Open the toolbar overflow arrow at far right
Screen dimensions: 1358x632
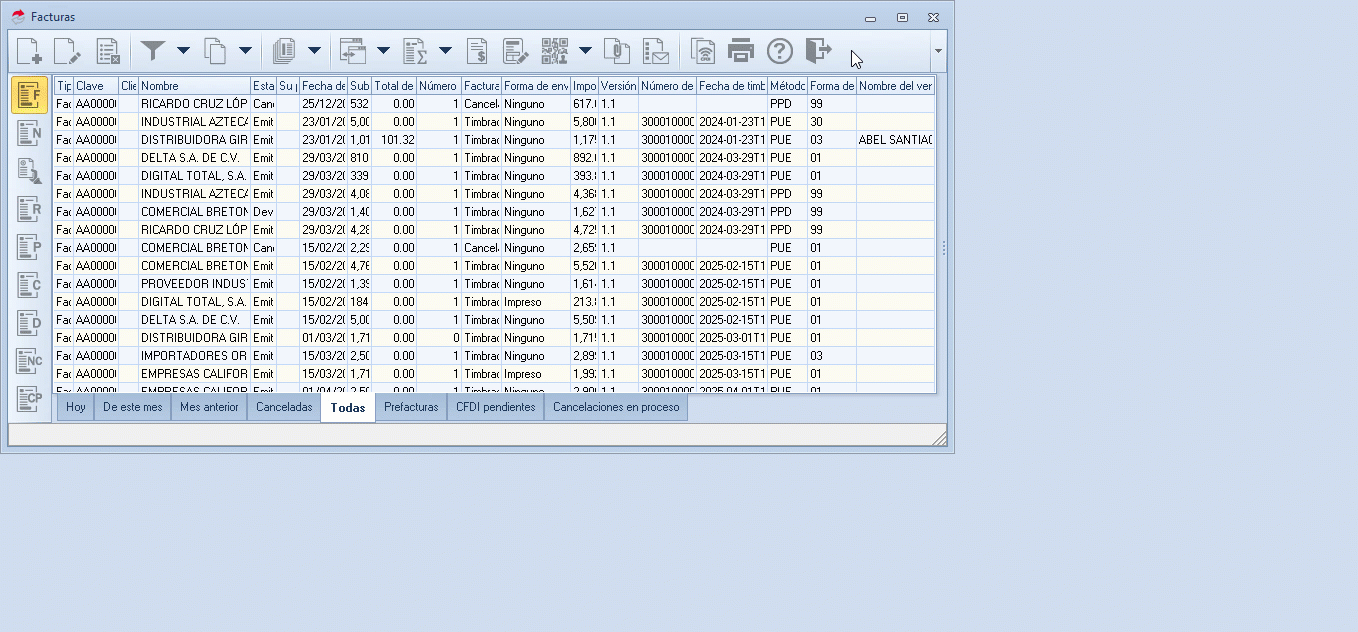(x=937, y=51)
